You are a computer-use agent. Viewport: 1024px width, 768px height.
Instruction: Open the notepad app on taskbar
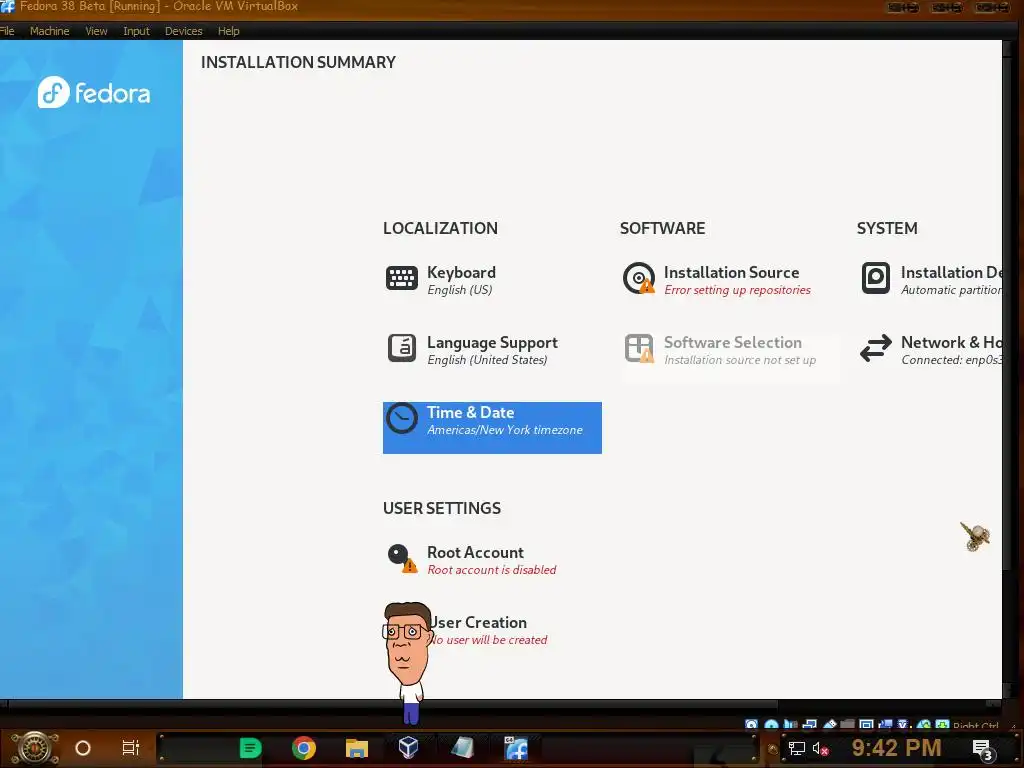coord(462,748)
